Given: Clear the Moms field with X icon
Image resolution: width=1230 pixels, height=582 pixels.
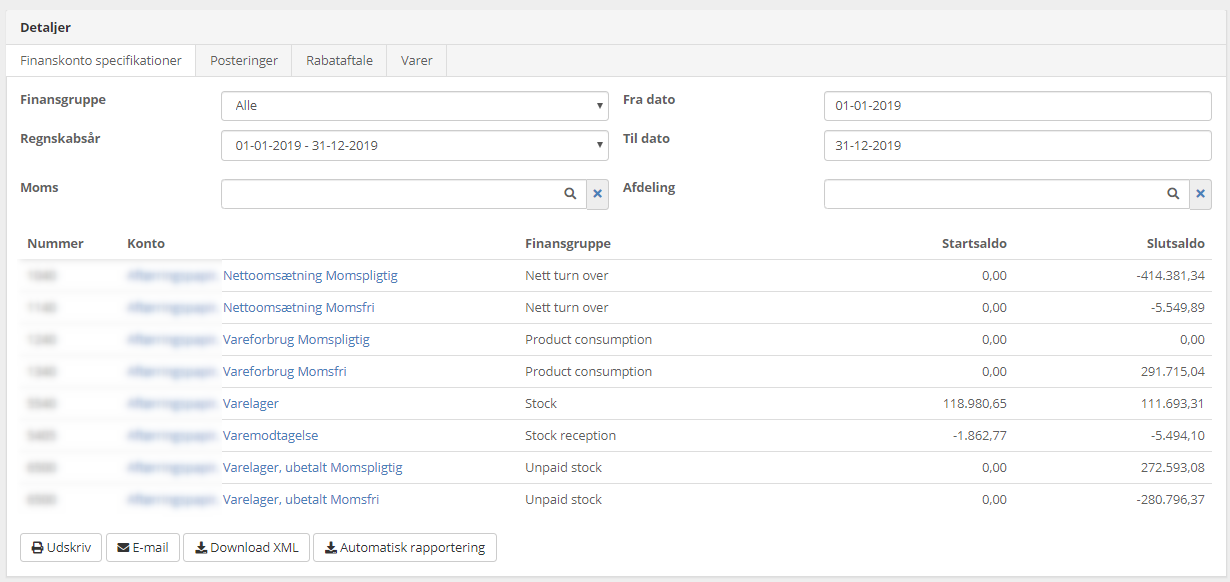Looking at the screenshot, I should [598, 194].
